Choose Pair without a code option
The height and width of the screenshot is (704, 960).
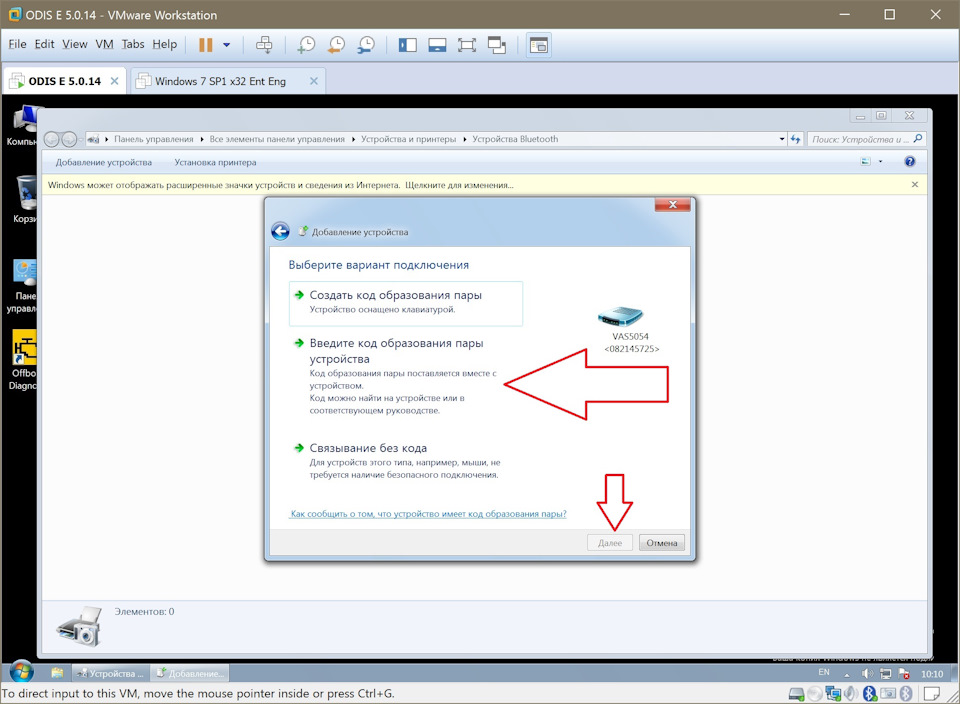tap(398, 460)
